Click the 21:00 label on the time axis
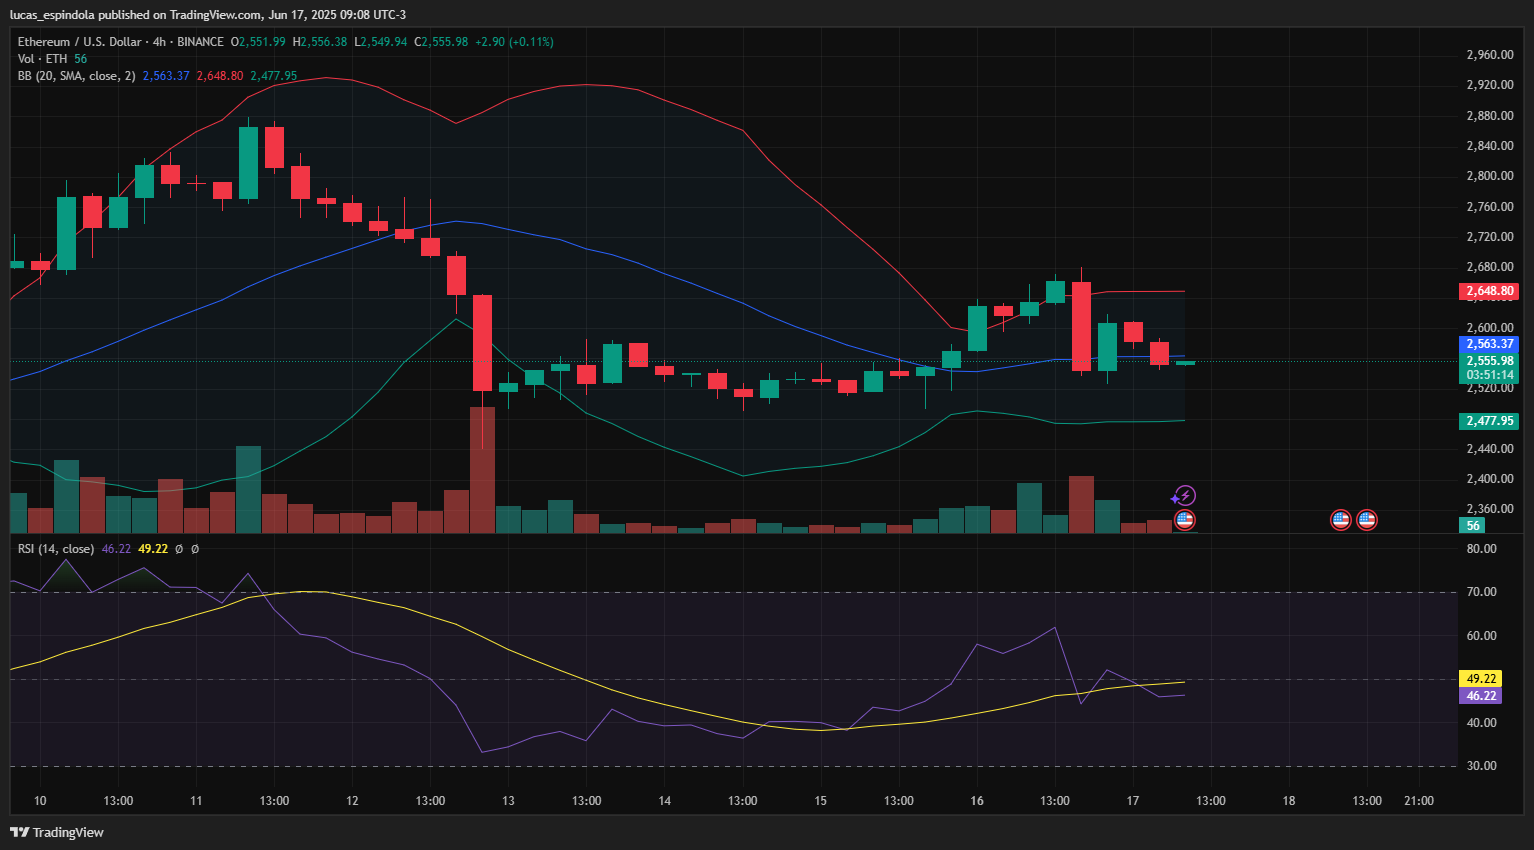 pyautogui.click(x=1419, y=801)
